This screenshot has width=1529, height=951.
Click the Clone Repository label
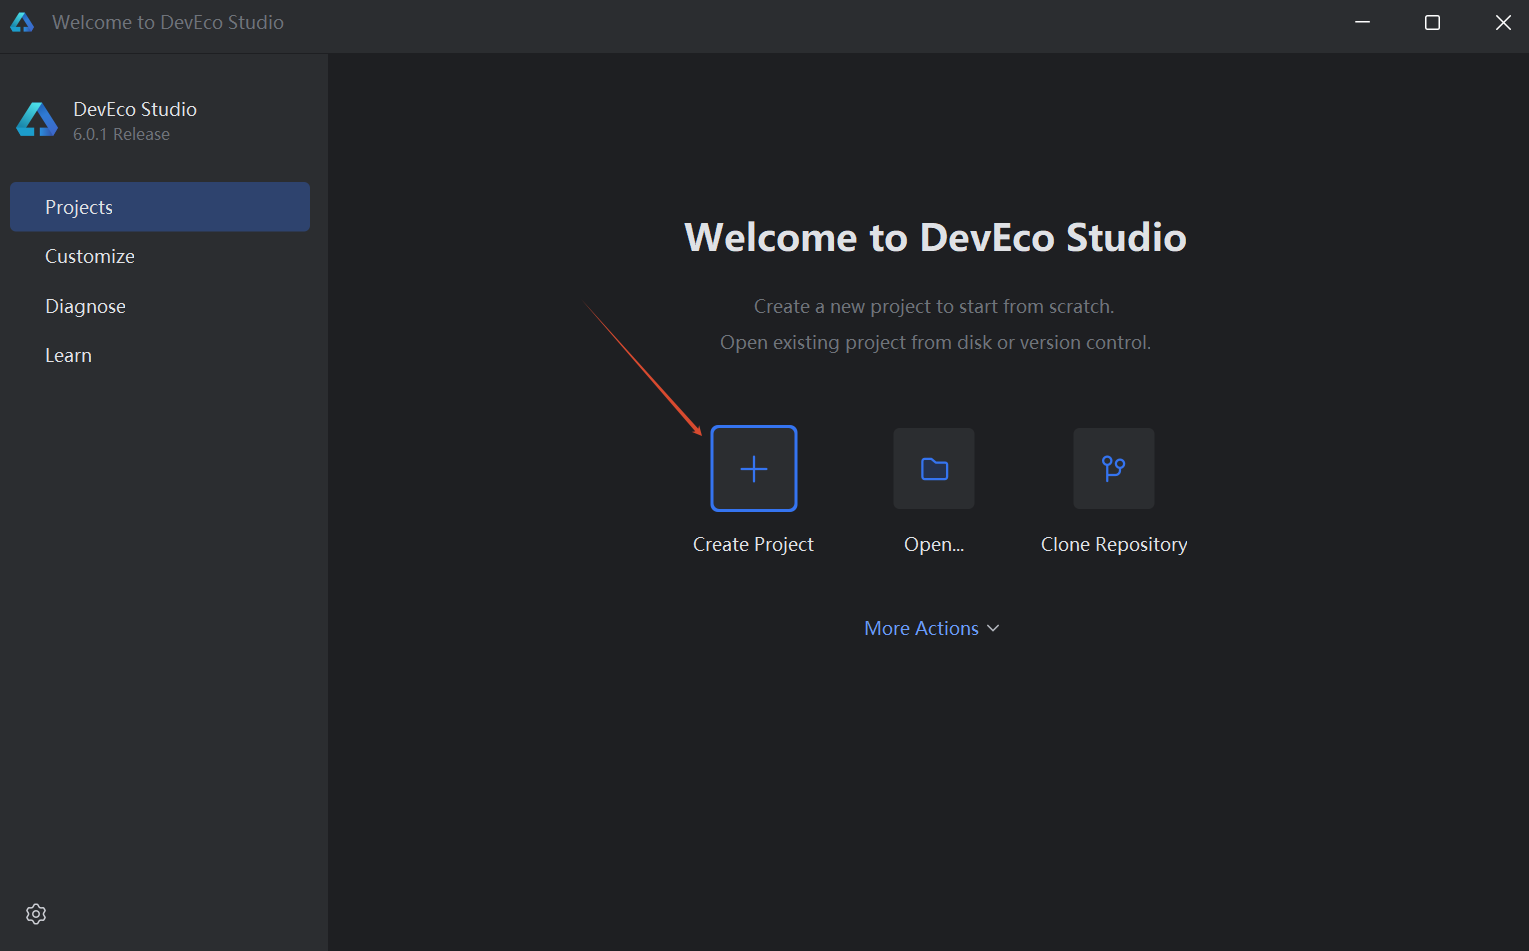coord(1114,544)
